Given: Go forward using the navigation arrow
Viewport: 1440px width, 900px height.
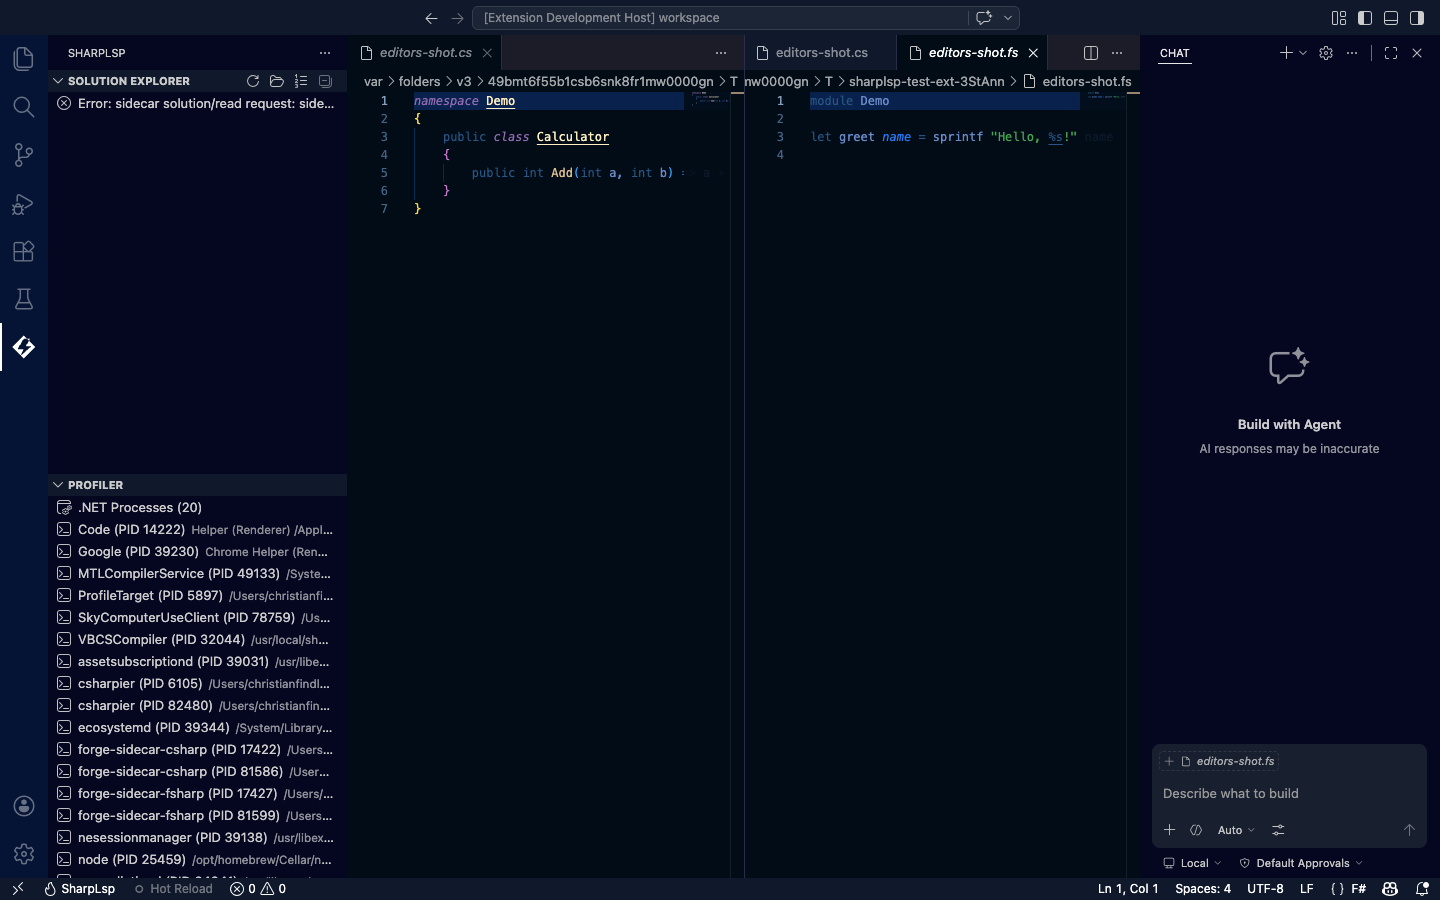Looking at the screenshot, I should click(x=458, y=18).
